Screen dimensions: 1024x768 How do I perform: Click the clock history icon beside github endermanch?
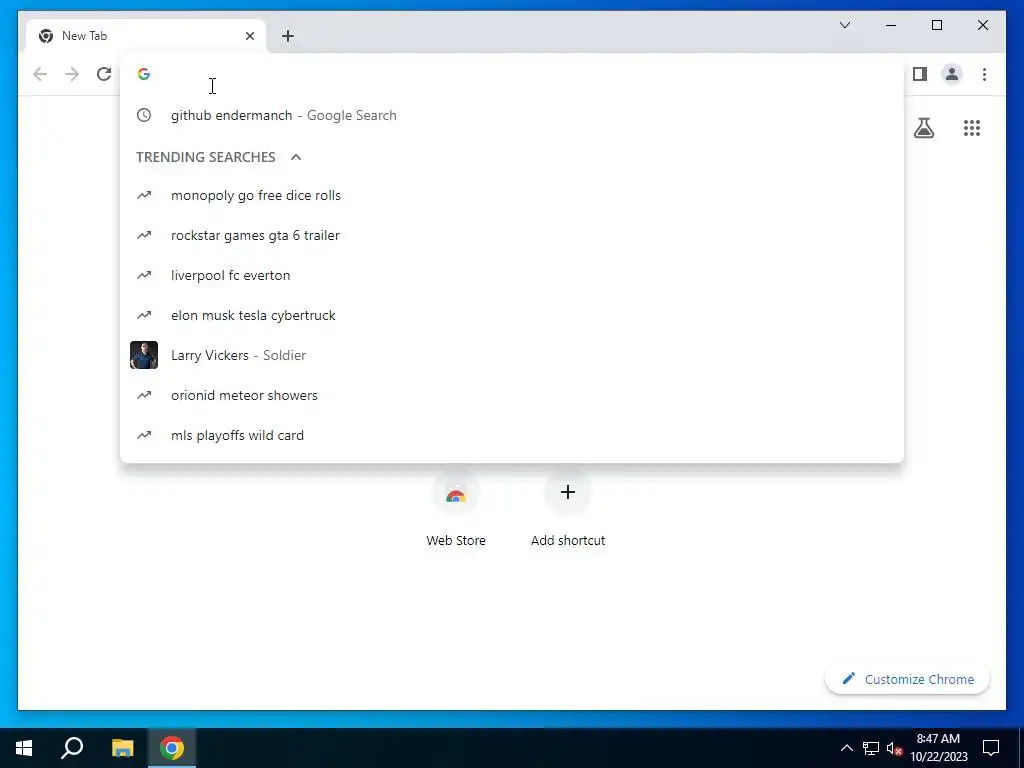(144, 115)
